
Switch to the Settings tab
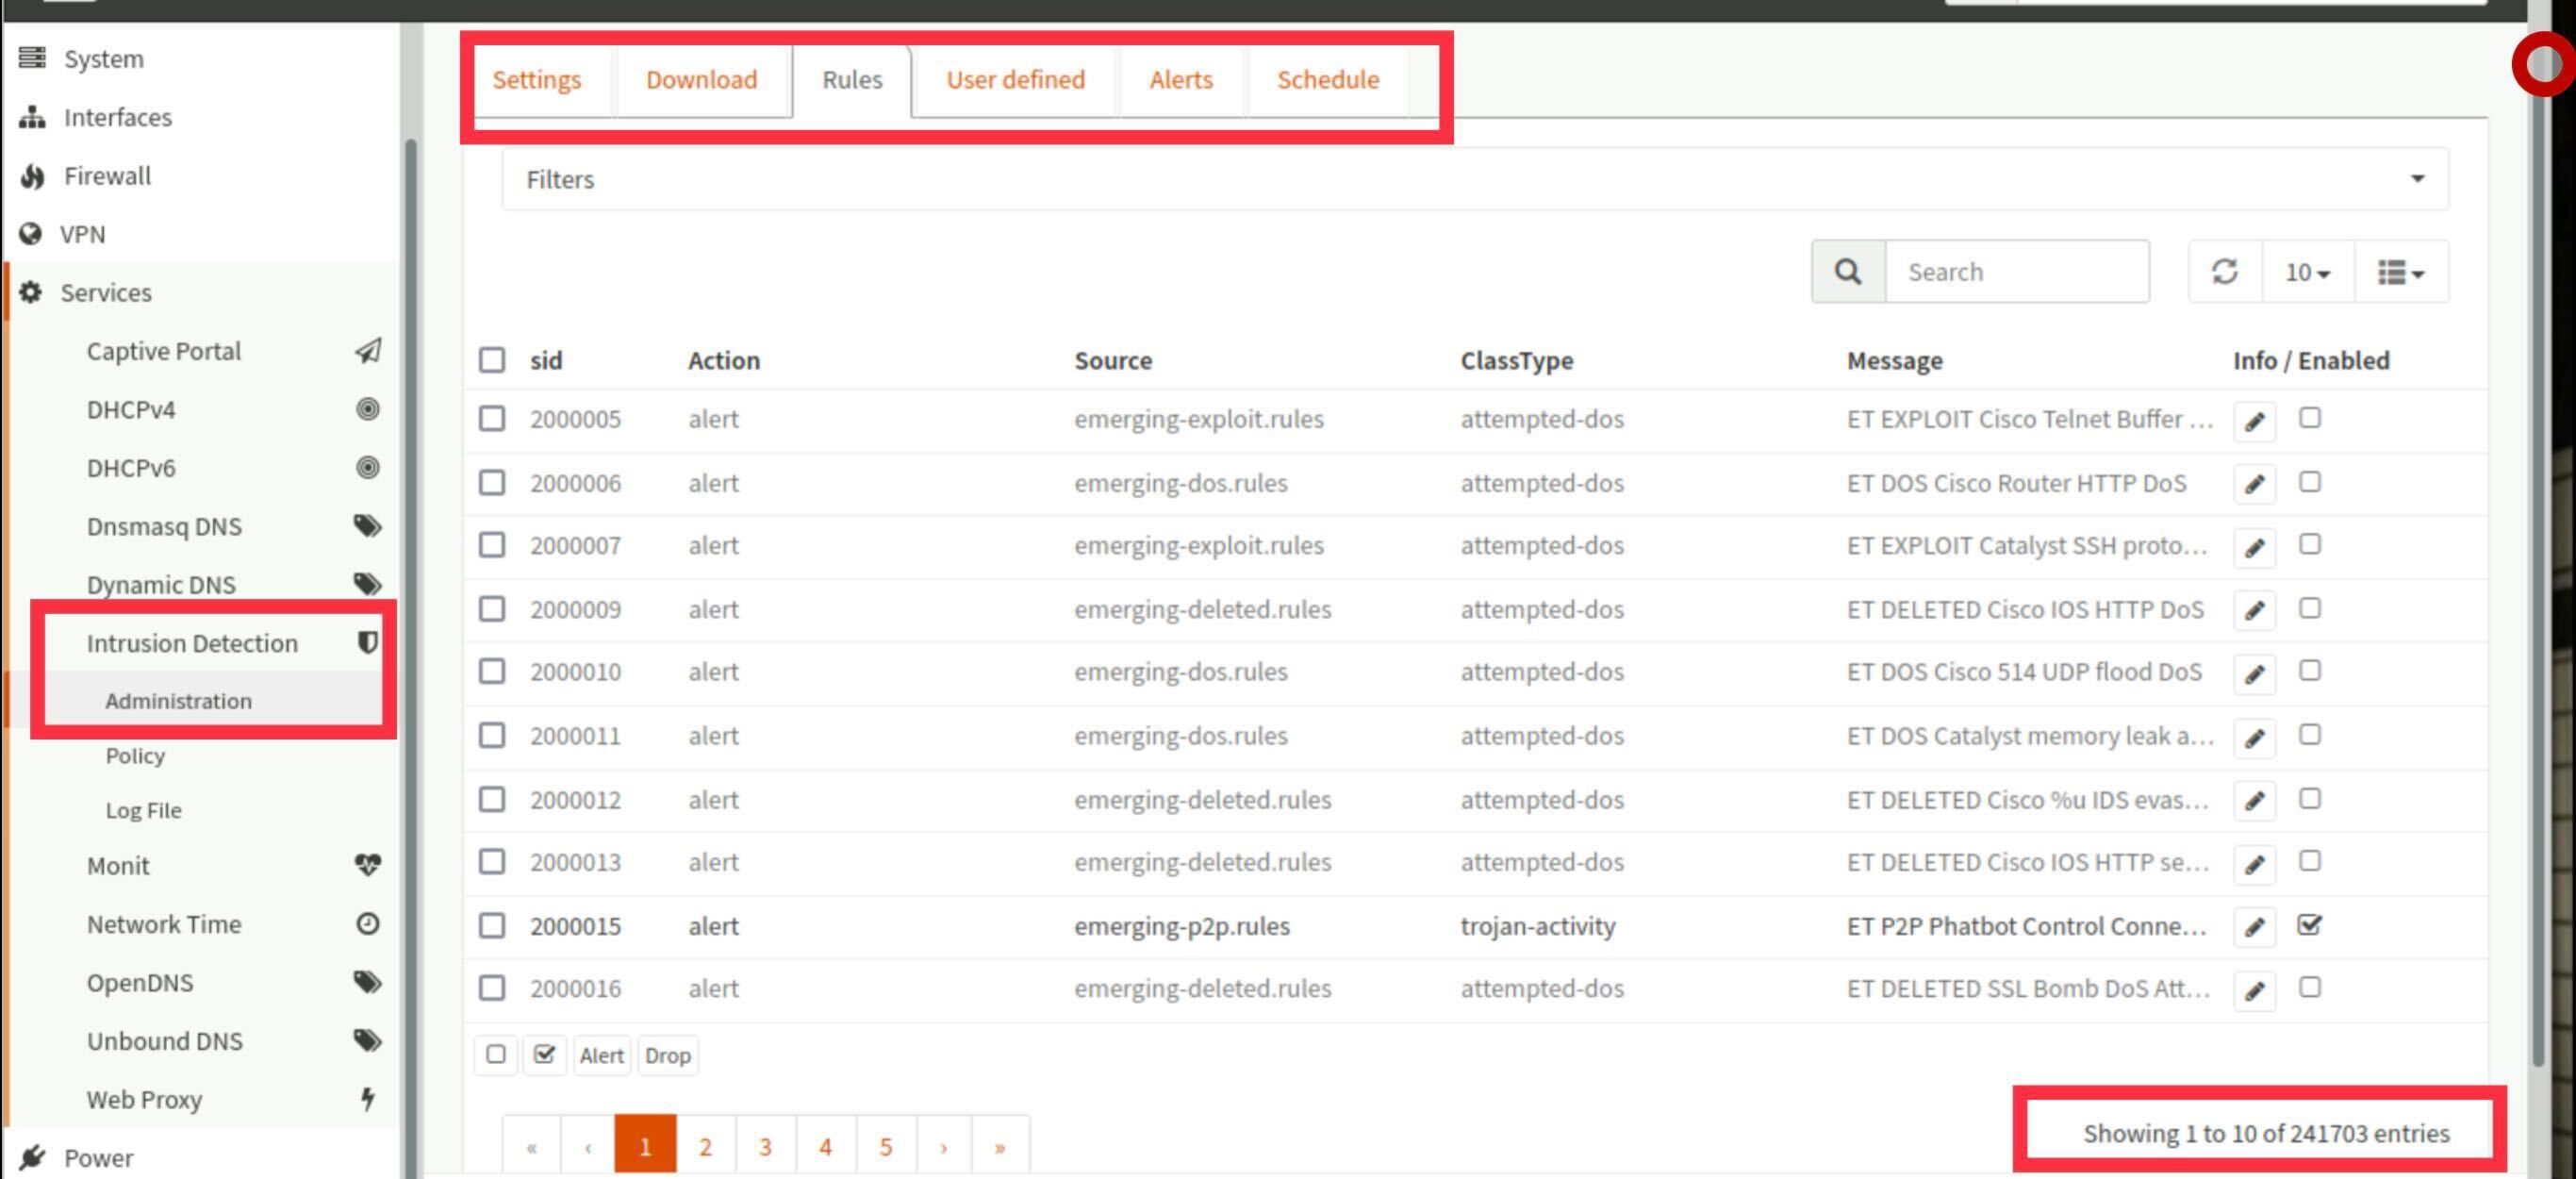[x=536, y=80]
